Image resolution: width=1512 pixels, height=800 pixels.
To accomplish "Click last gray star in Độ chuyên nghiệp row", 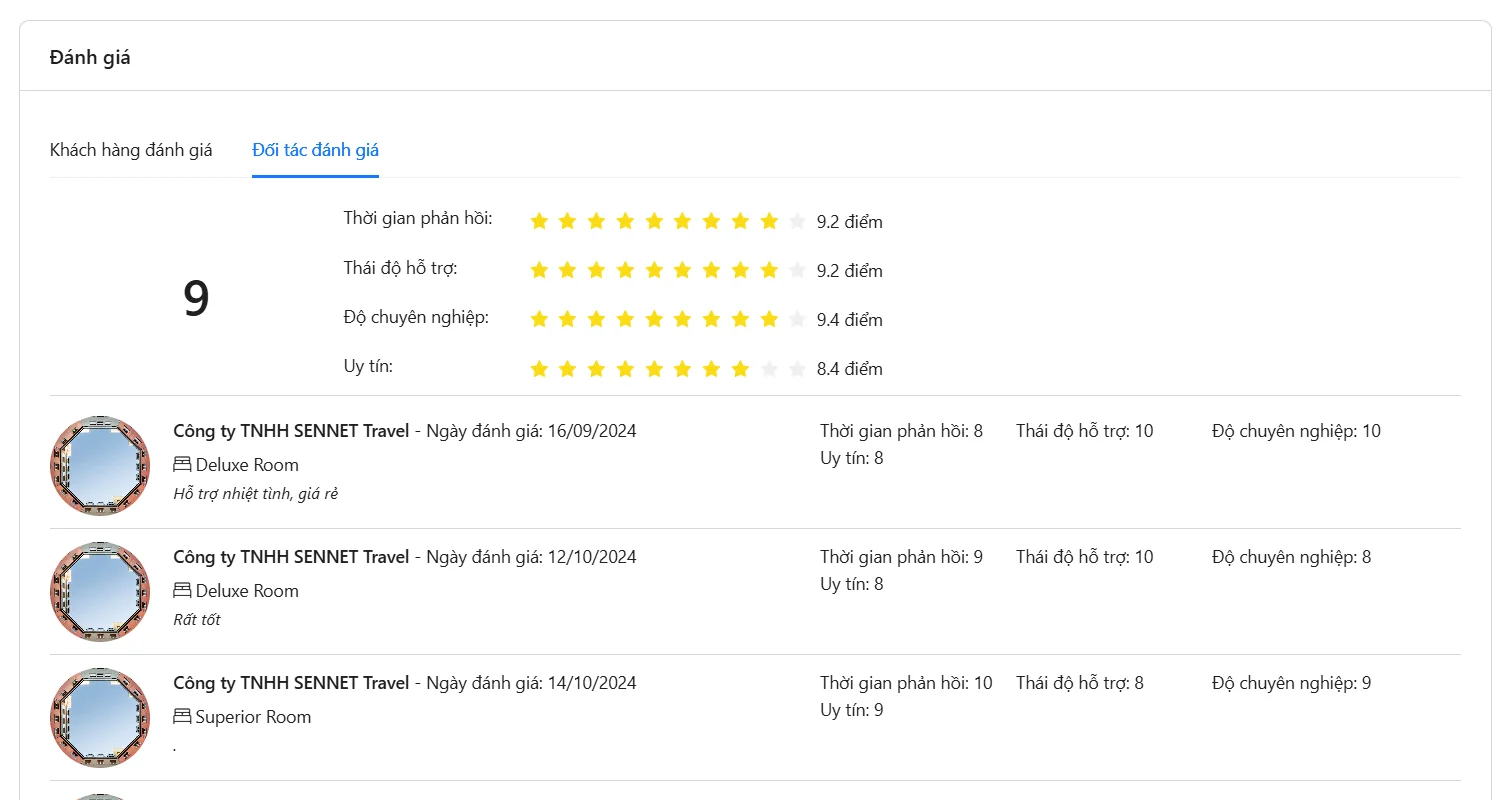I will (797, 319).
